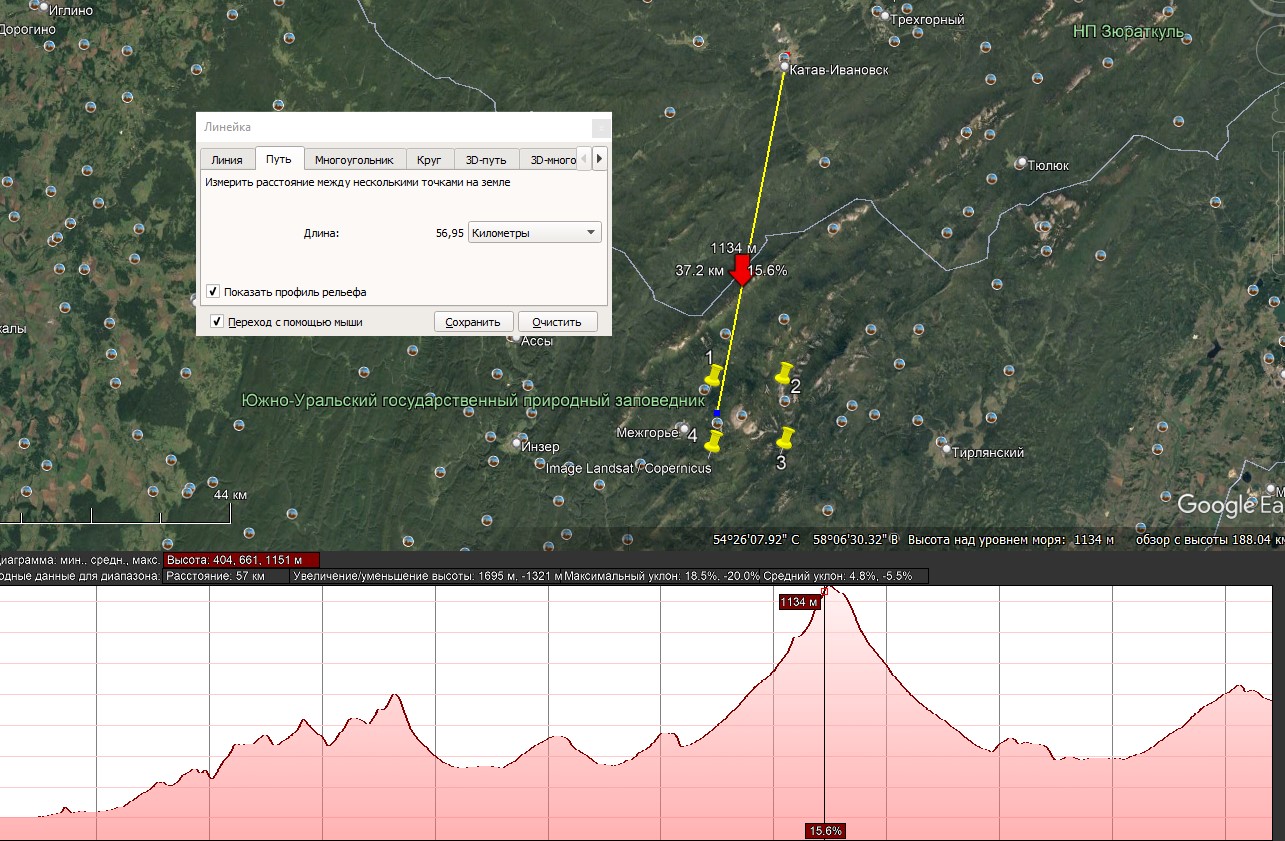The width and height of the screenshot is (1285, 841).
Task: Toggle Переход с помощью мыши checkbox
Action: pyautogui.click(x=217, y=322)
